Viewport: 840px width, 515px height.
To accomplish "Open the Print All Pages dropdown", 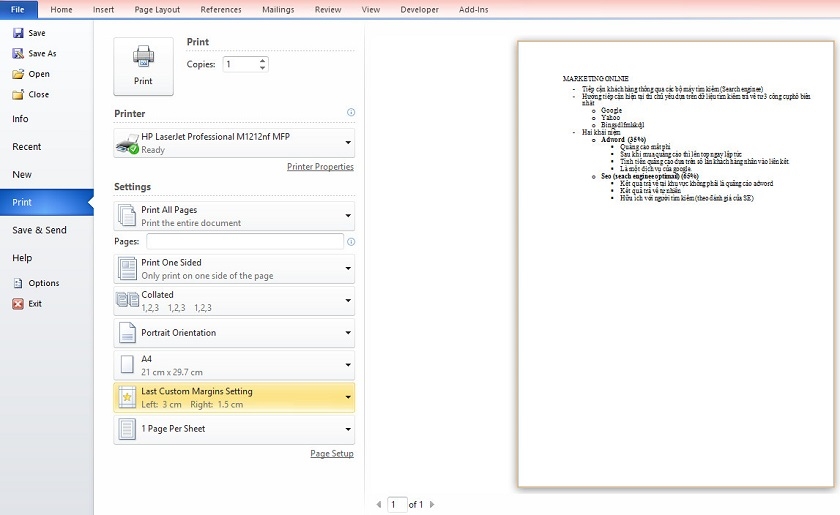I will 348,215.
